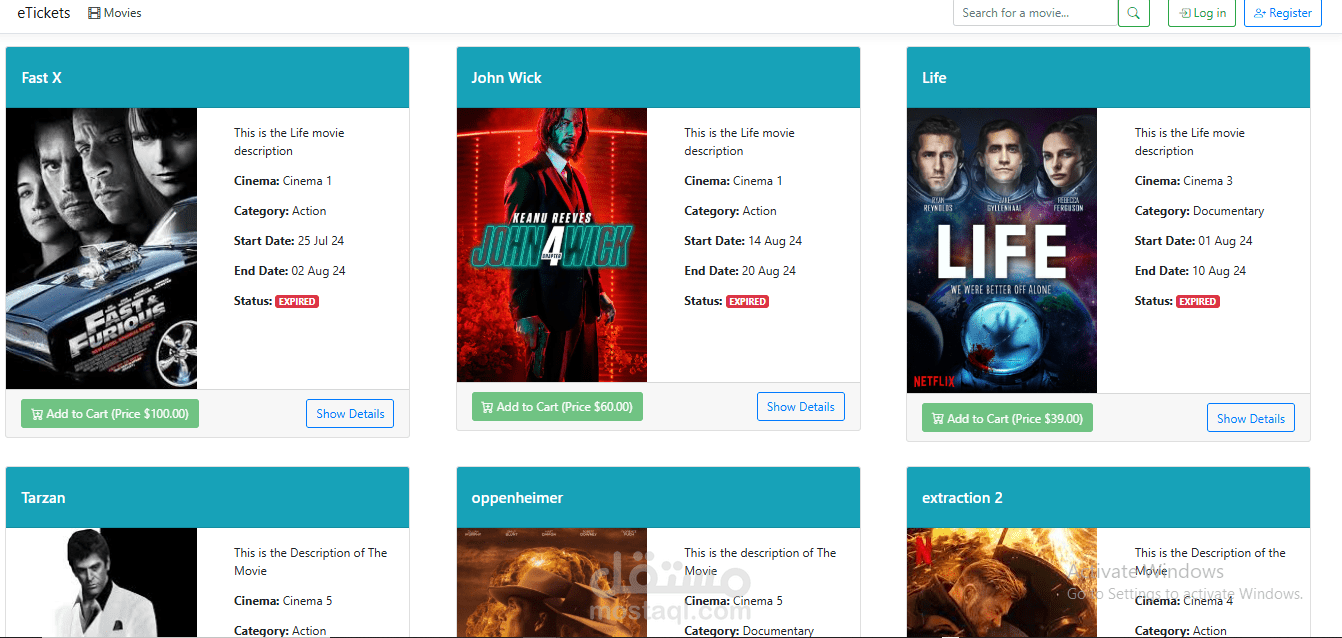Screen dimensions: 1342x638
Task: Click the EXPIRED badge on John Wick
Action: [x=747, y=301]
